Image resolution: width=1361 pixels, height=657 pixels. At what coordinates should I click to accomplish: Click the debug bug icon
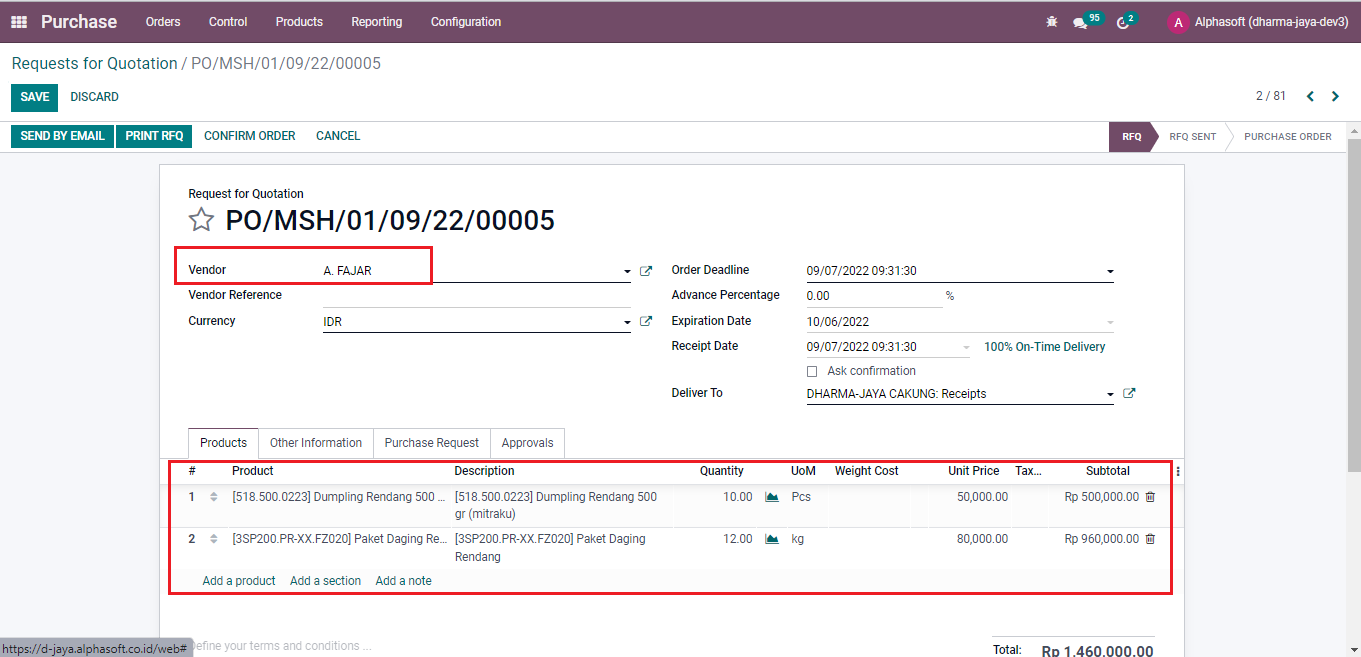pyautogui.click(x=1051, y=22)
